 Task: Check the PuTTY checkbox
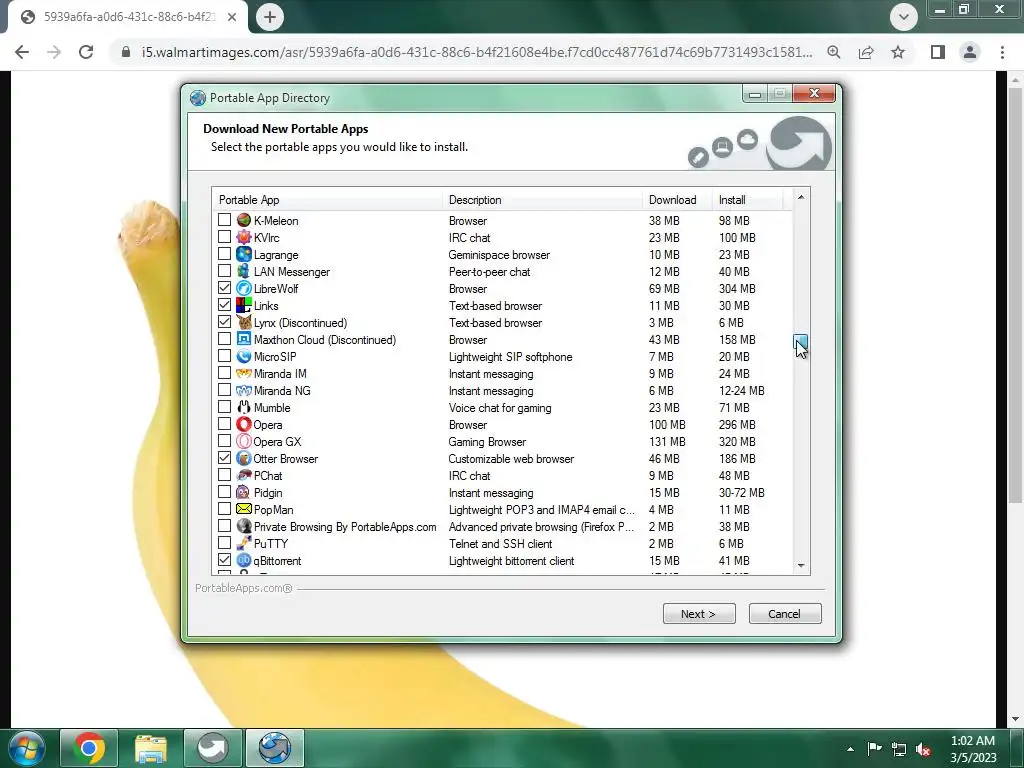pyautogui.click(x=224, y=543)
